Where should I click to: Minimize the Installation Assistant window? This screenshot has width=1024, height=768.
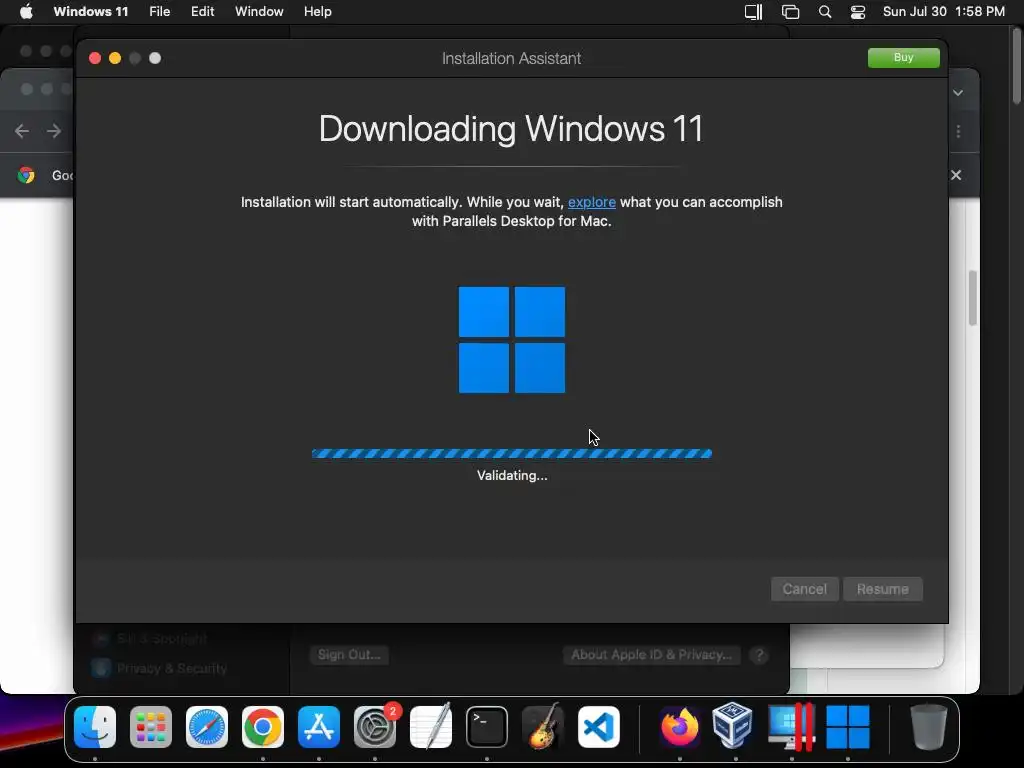coord(115,58)
